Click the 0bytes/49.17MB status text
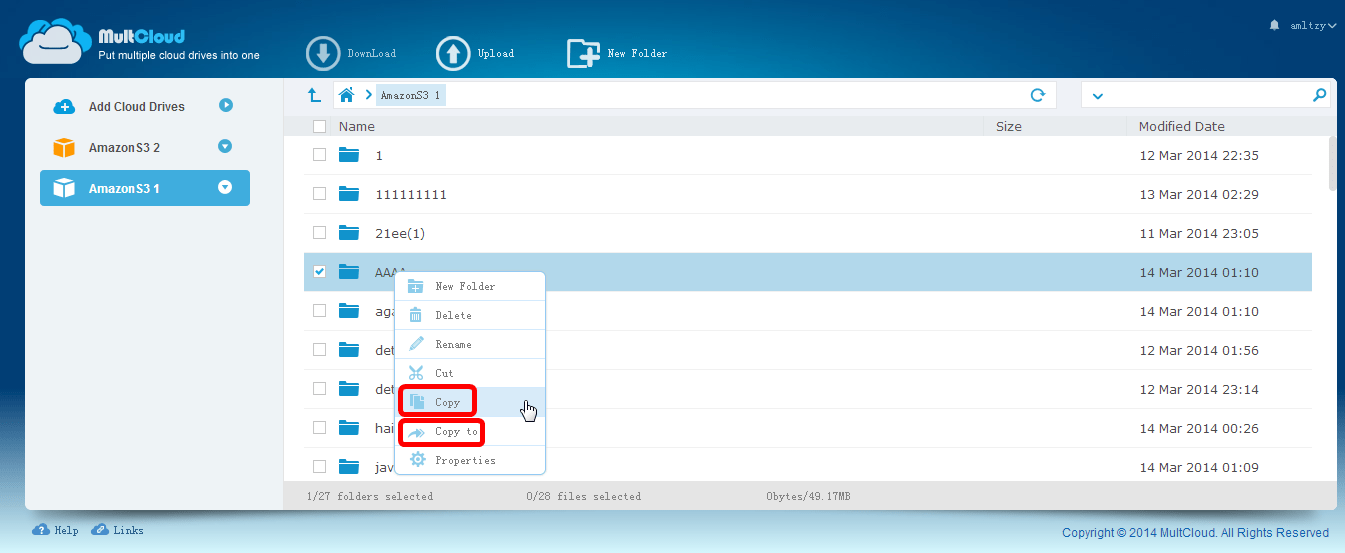The image size is (1345, 553). (809, 496)
